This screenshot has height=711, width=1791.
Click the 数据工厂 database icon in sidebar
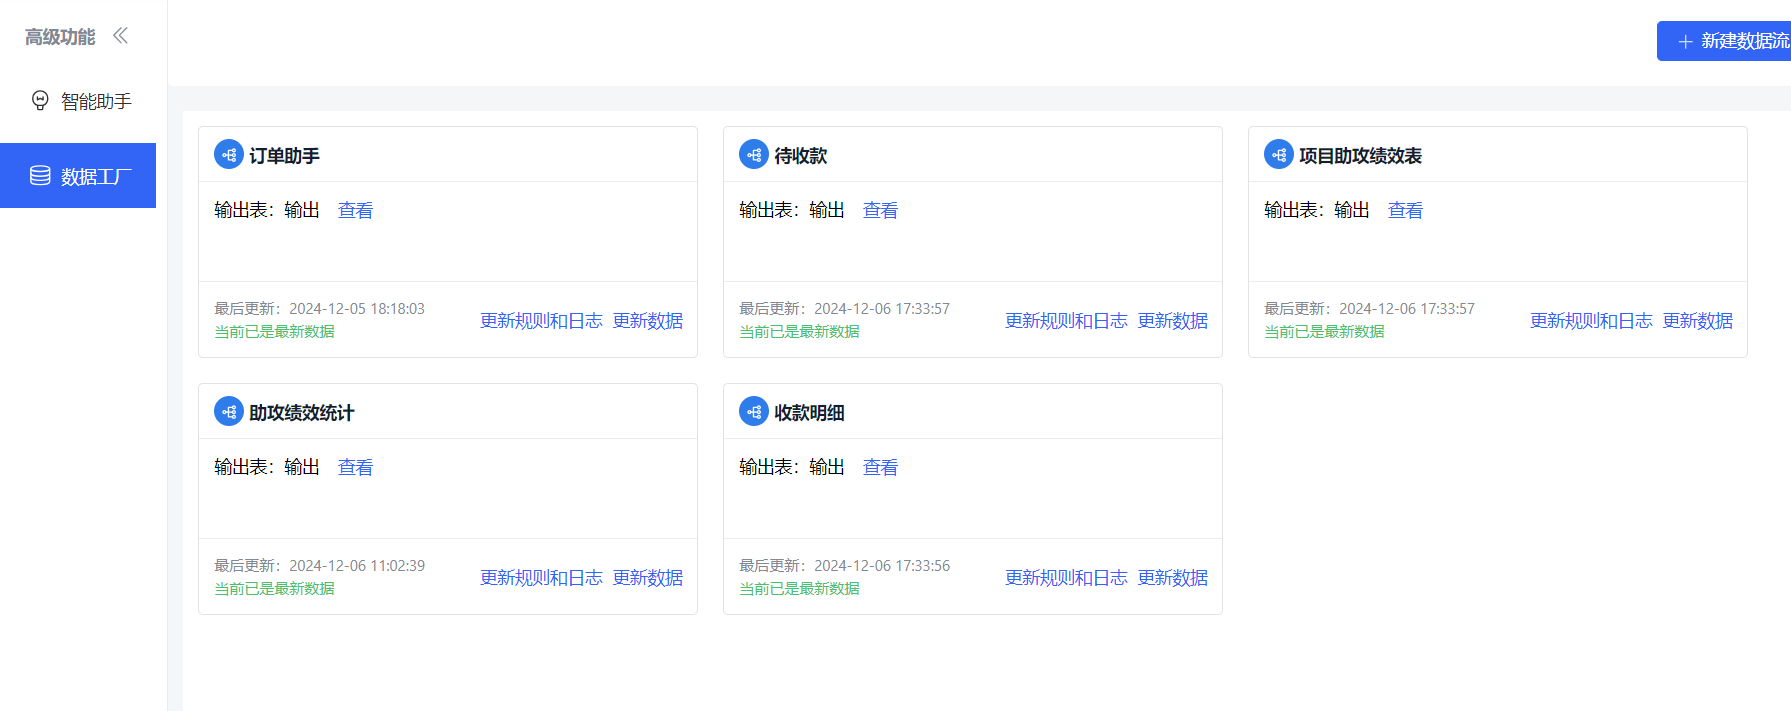[x=40, y=176]
